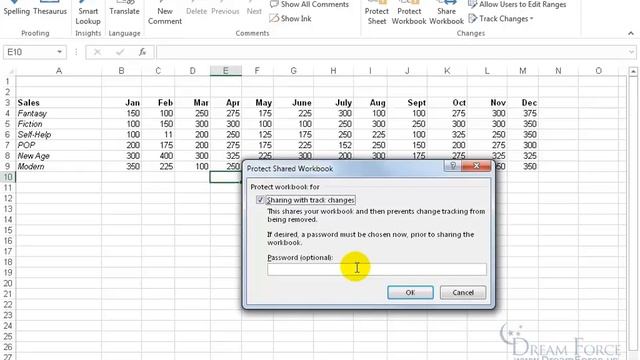
Task: Select the 'Modern' row label cell
Action: click(x=58, y=166)
